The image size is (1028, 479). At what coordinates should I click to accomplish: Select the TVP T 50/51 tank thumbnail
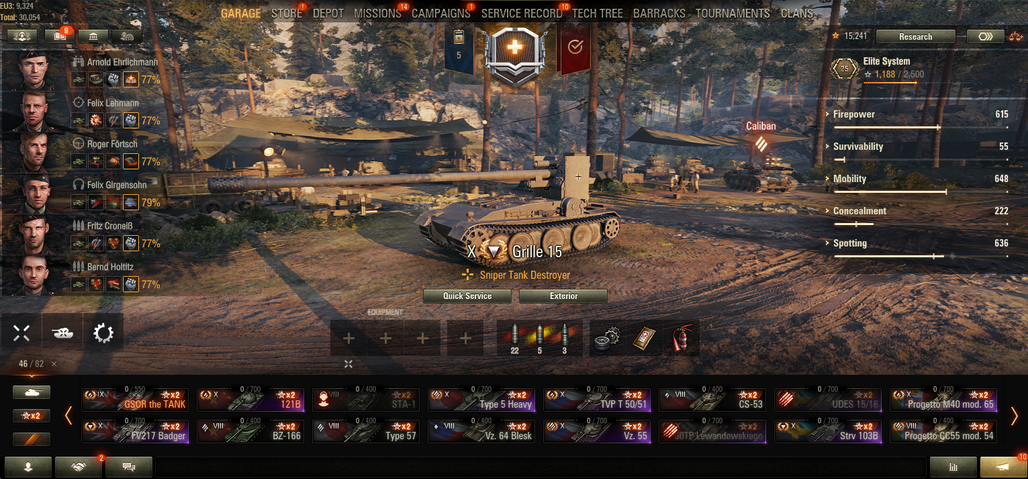[597, 400]
